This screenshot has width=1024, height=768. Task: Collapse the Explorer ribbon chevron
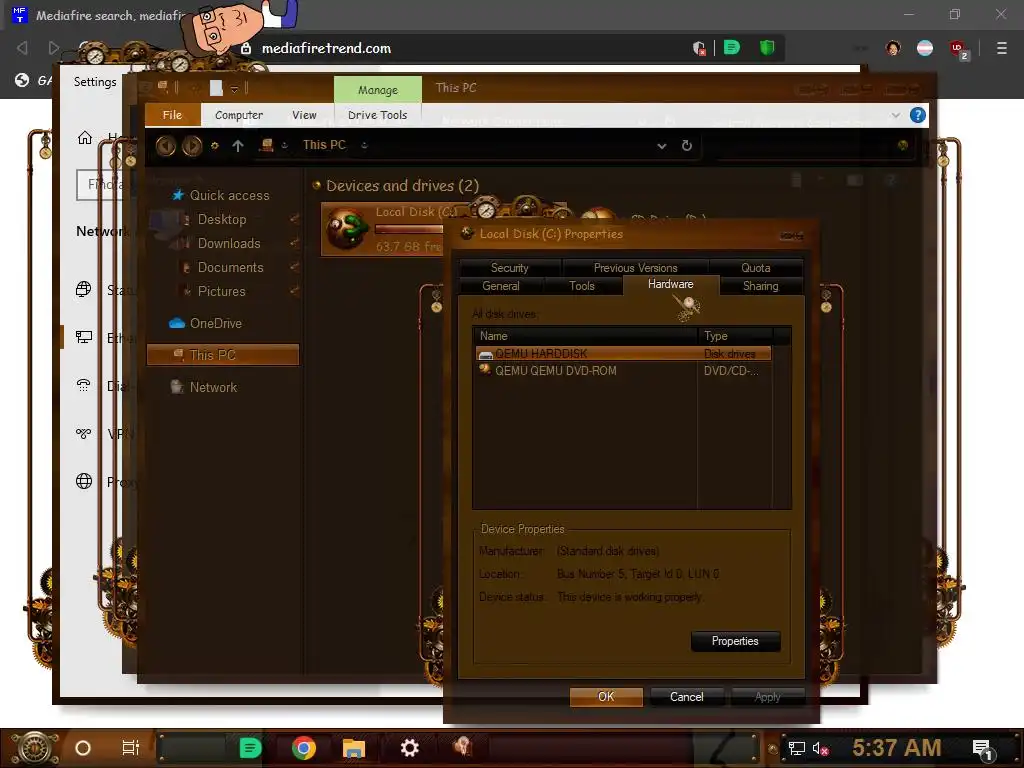895,115
